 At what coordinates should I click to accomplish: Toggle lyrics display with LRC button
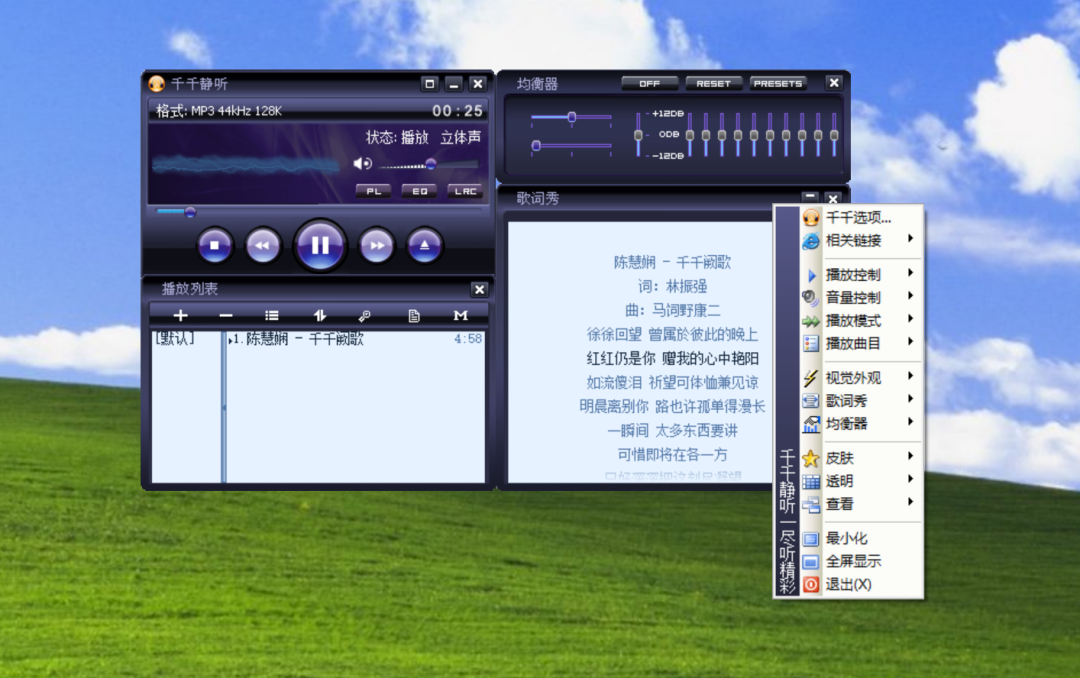click(x=464, y=190)
